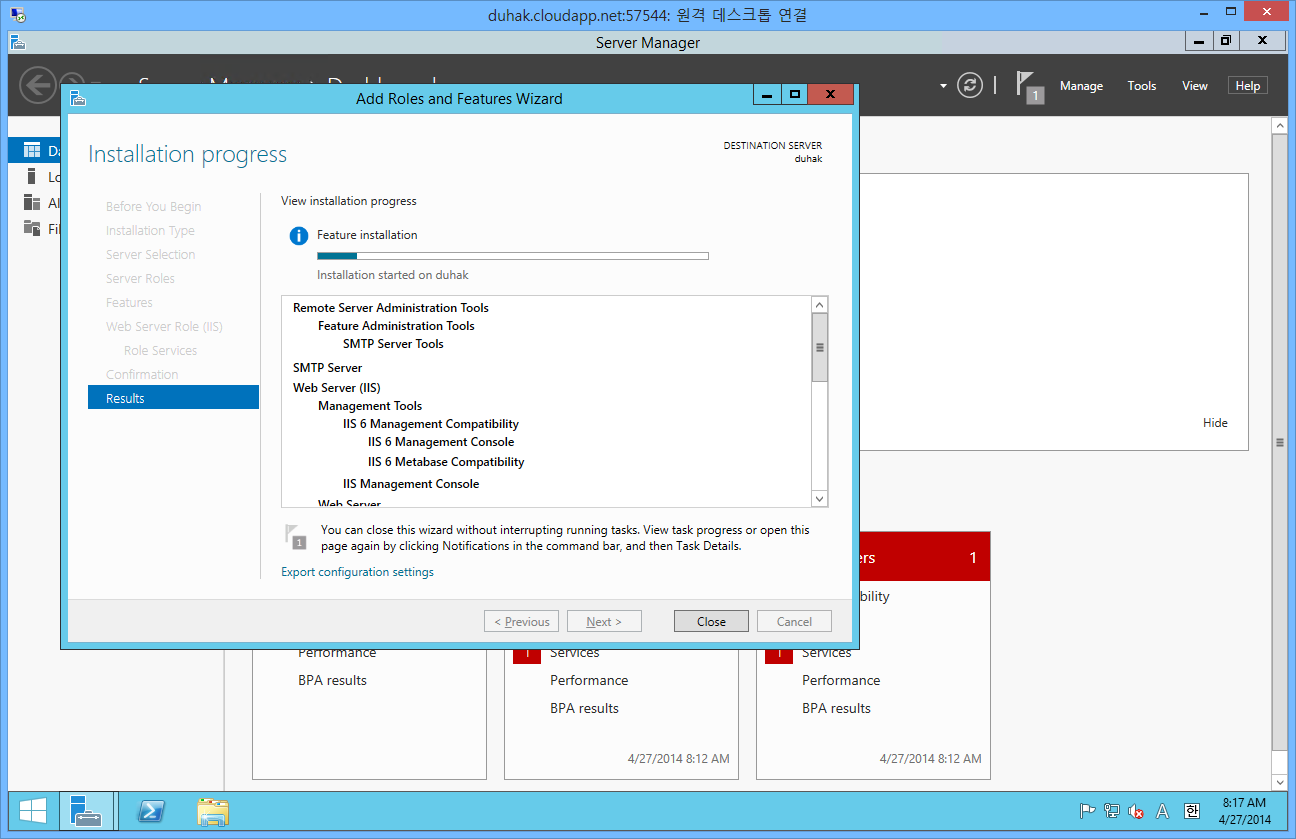Select the All Servers sidebar icon

tap(32, 203)
